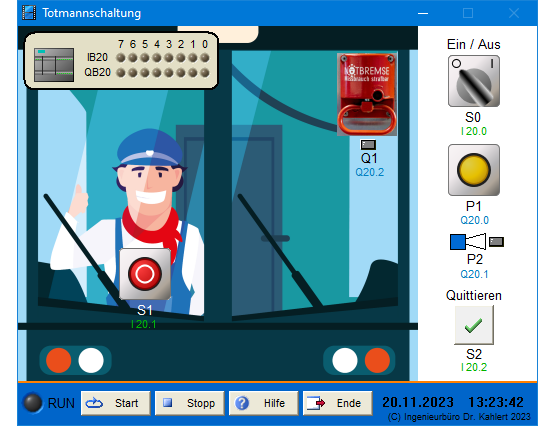Click the PLC module icon in IO panel
Image resolution: width=554 pixels, height=426 pixels.
point(54,65)
